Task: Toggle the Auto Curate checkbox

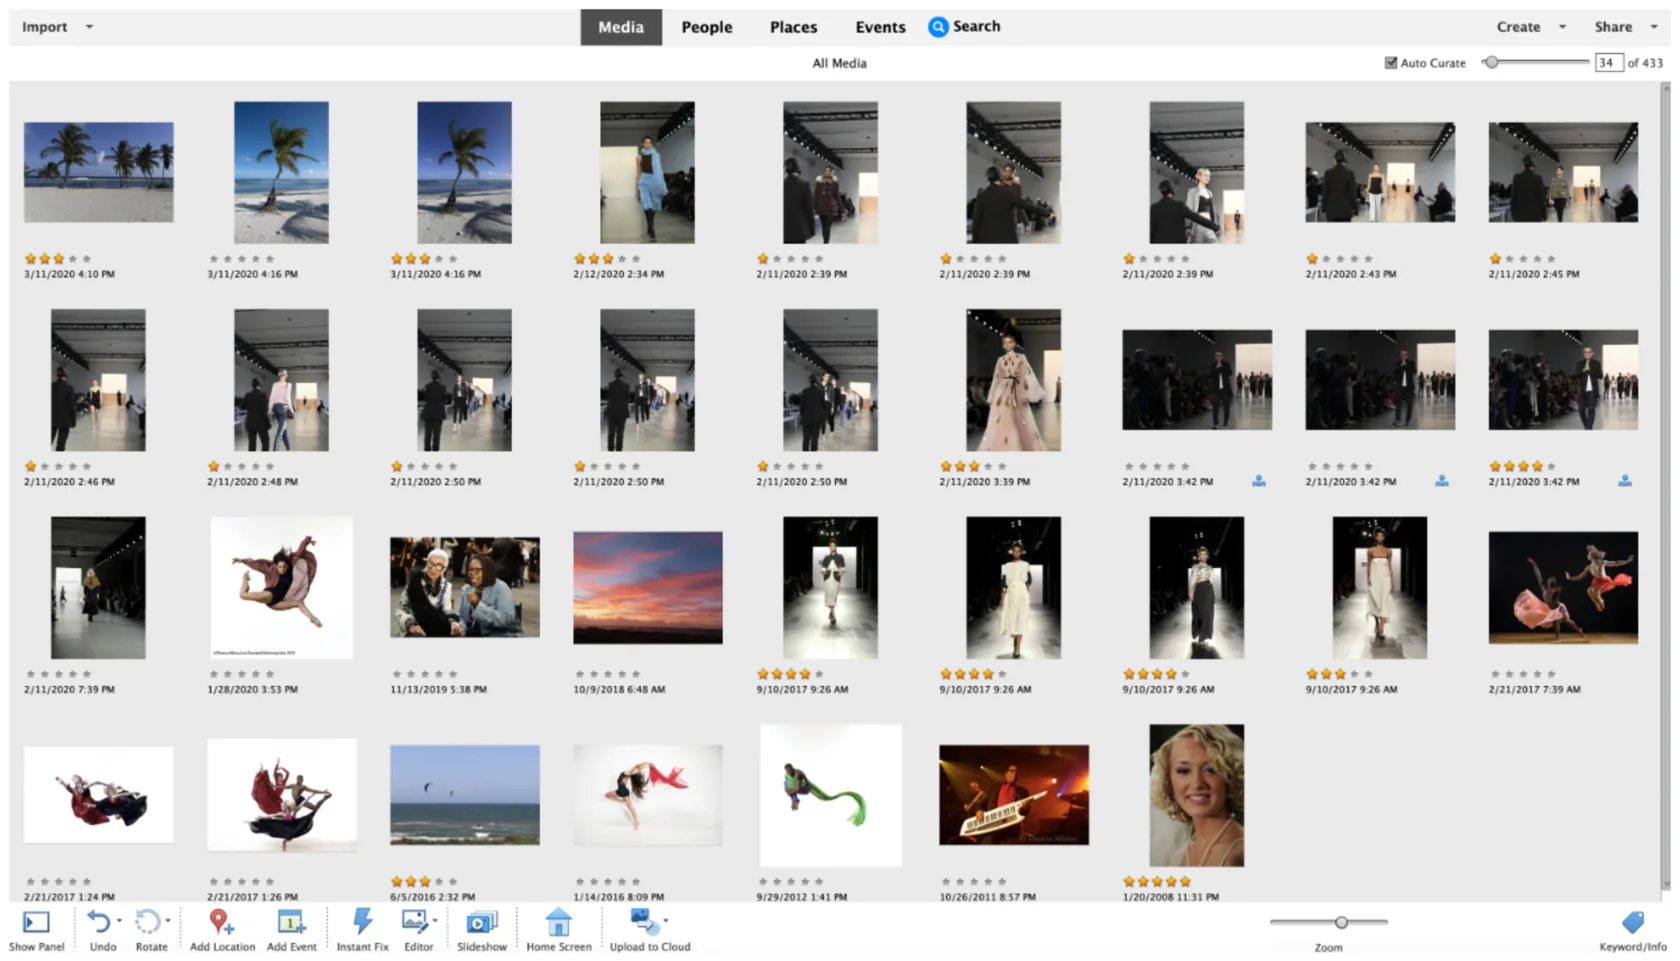Action: (1390, 62)
